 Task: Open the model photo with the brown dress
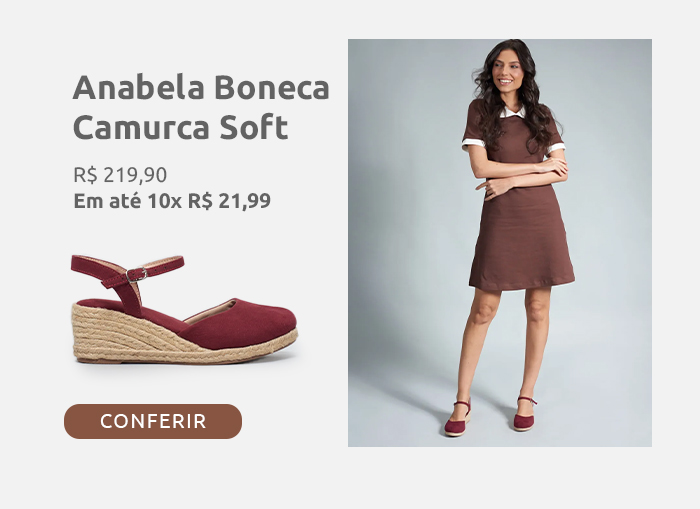[x=500, y=243]
